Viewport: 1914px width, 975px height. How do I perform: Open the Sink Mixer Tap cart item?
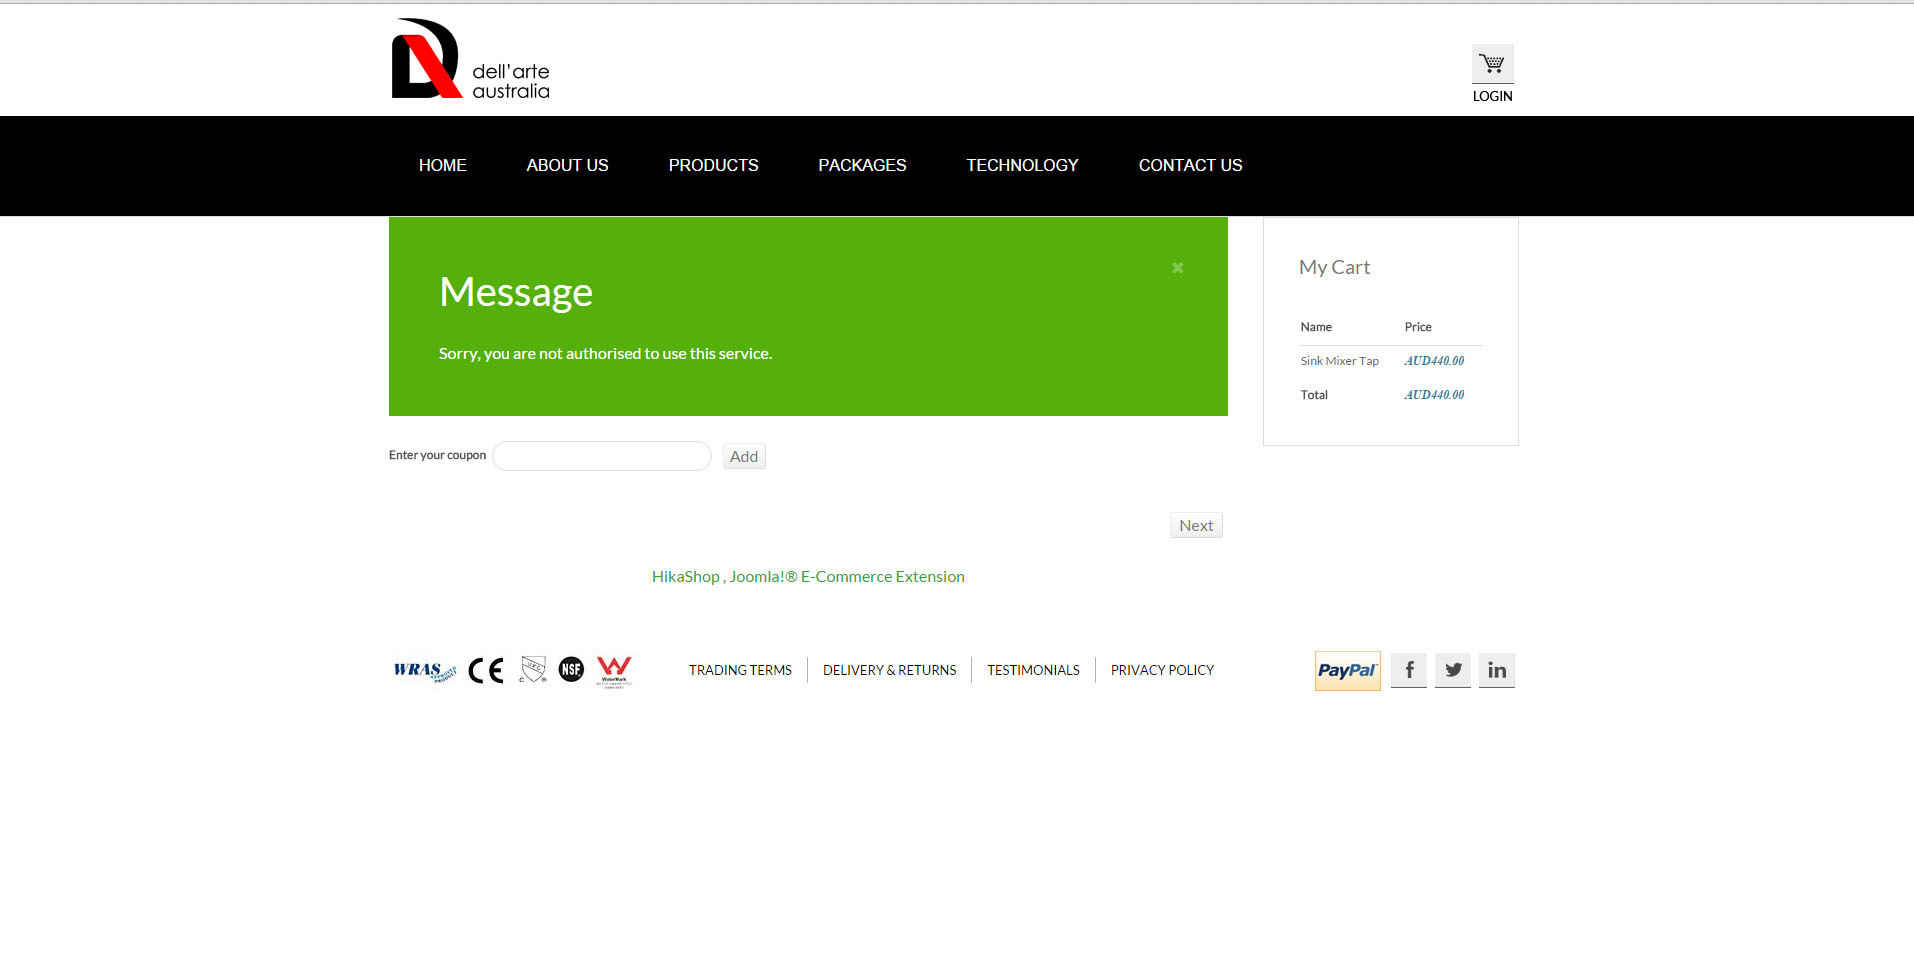[1340, 361]
